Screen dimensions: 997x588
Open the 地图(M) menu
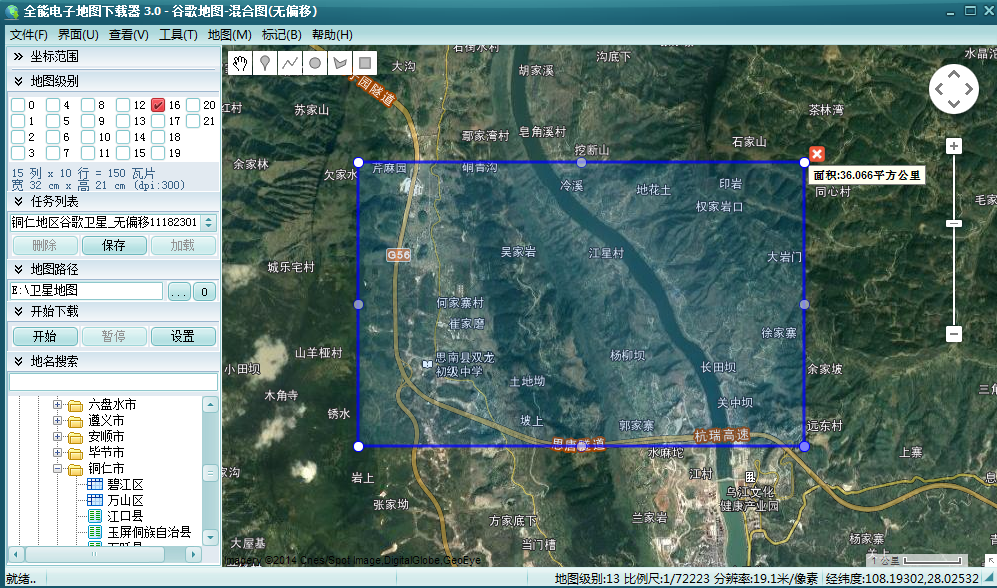230,34
